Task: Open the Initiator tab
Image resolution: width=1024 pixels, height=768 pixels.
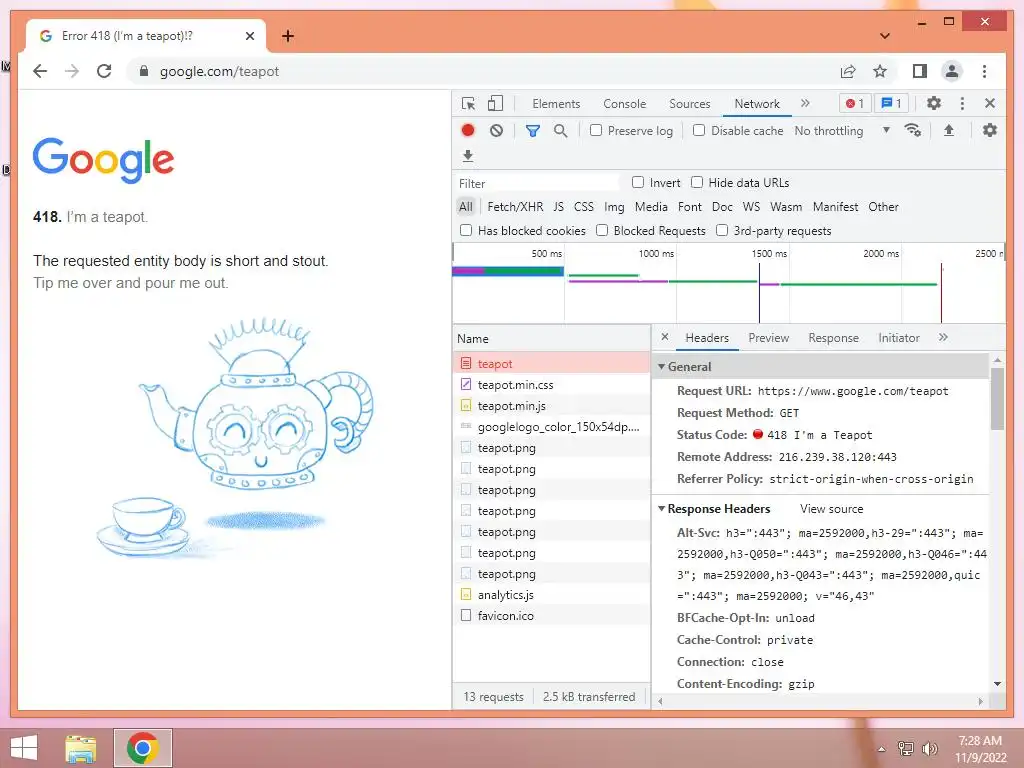Action: pyautogui.click(x=899, y=338)
